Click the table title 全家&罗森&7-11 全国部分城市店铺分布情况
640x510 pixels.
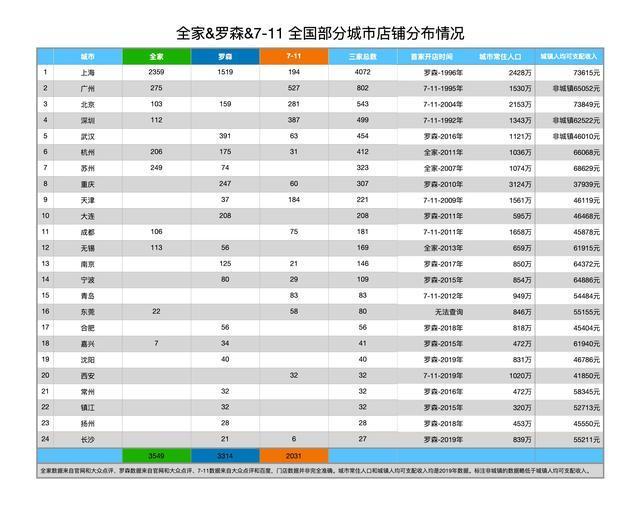click(x=320, y=33)
